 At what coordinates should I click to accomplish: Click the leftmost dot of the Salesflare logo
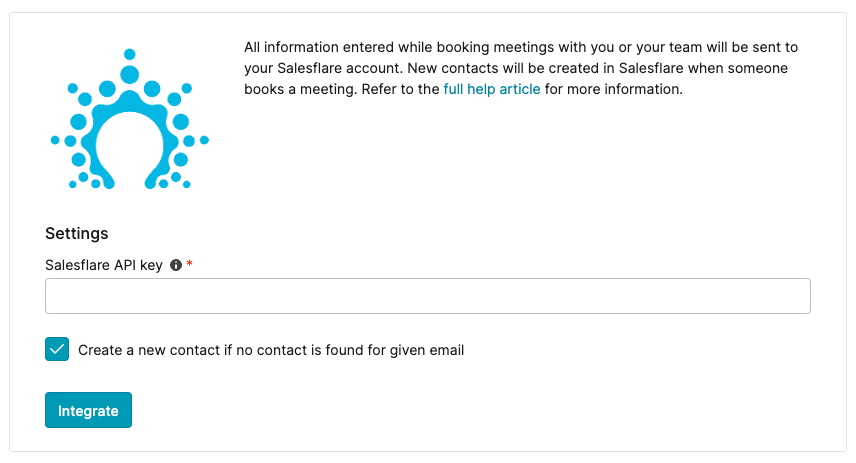point(55,140)
